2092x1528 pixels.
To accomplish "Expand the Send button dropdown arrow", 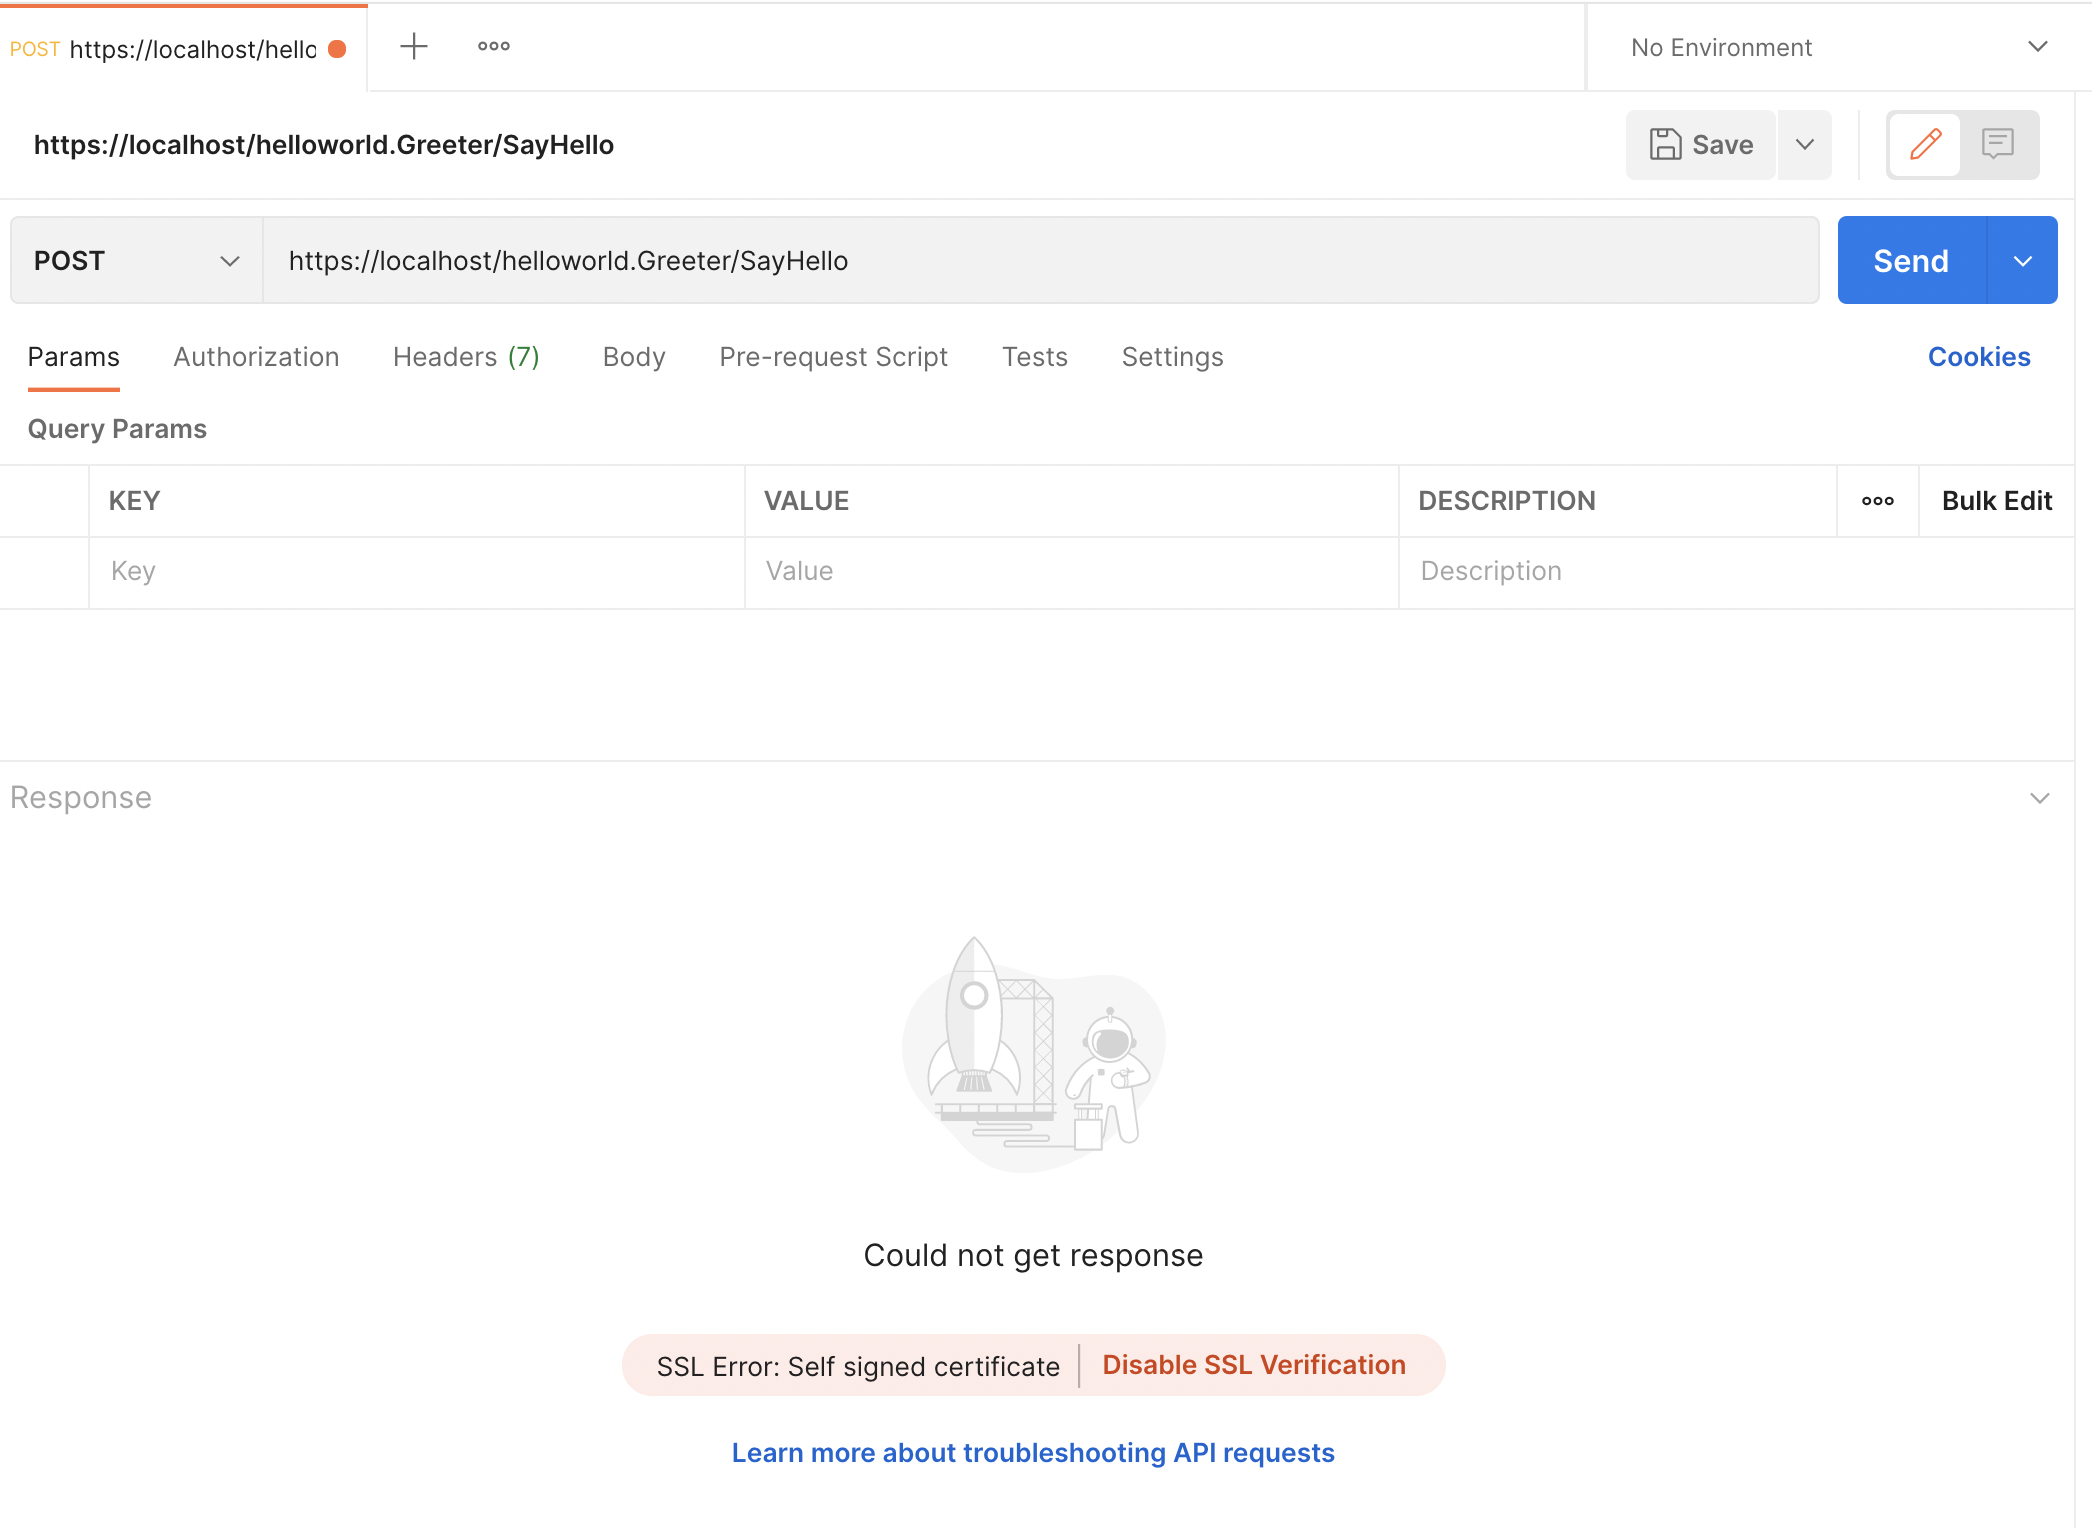I will pos(2022,261).
